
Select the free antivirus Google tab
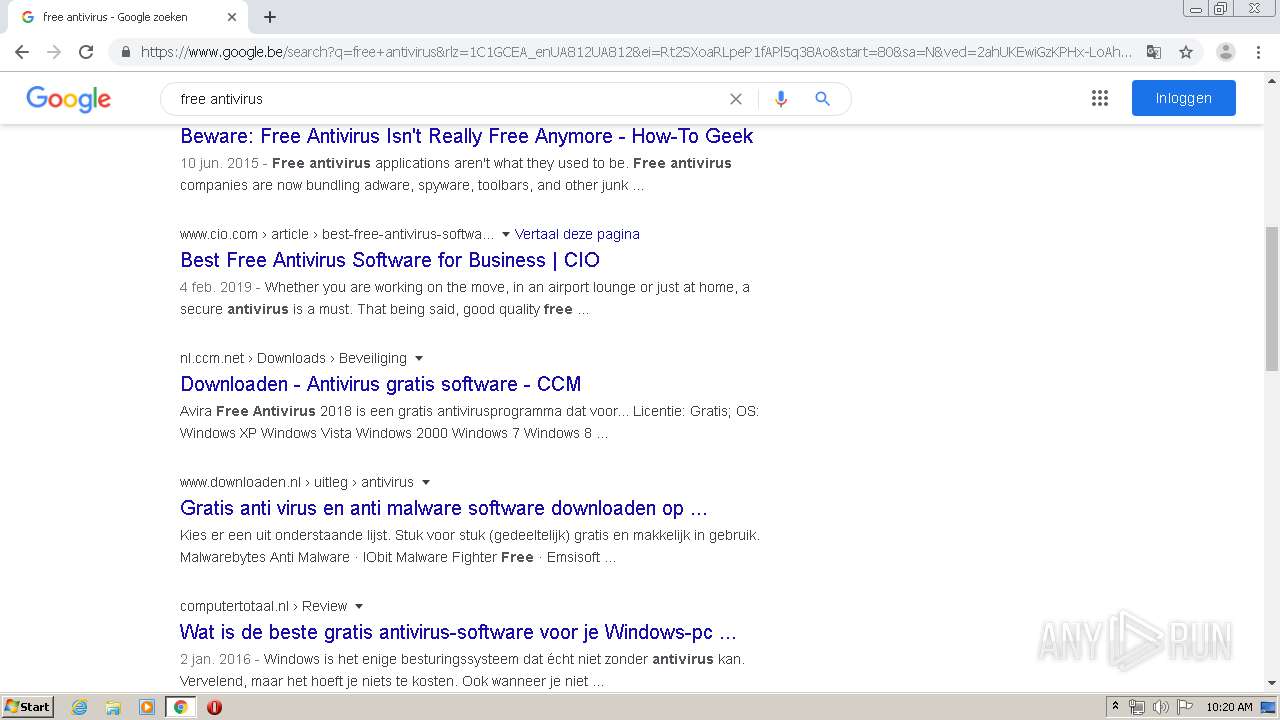click(128, 17)
